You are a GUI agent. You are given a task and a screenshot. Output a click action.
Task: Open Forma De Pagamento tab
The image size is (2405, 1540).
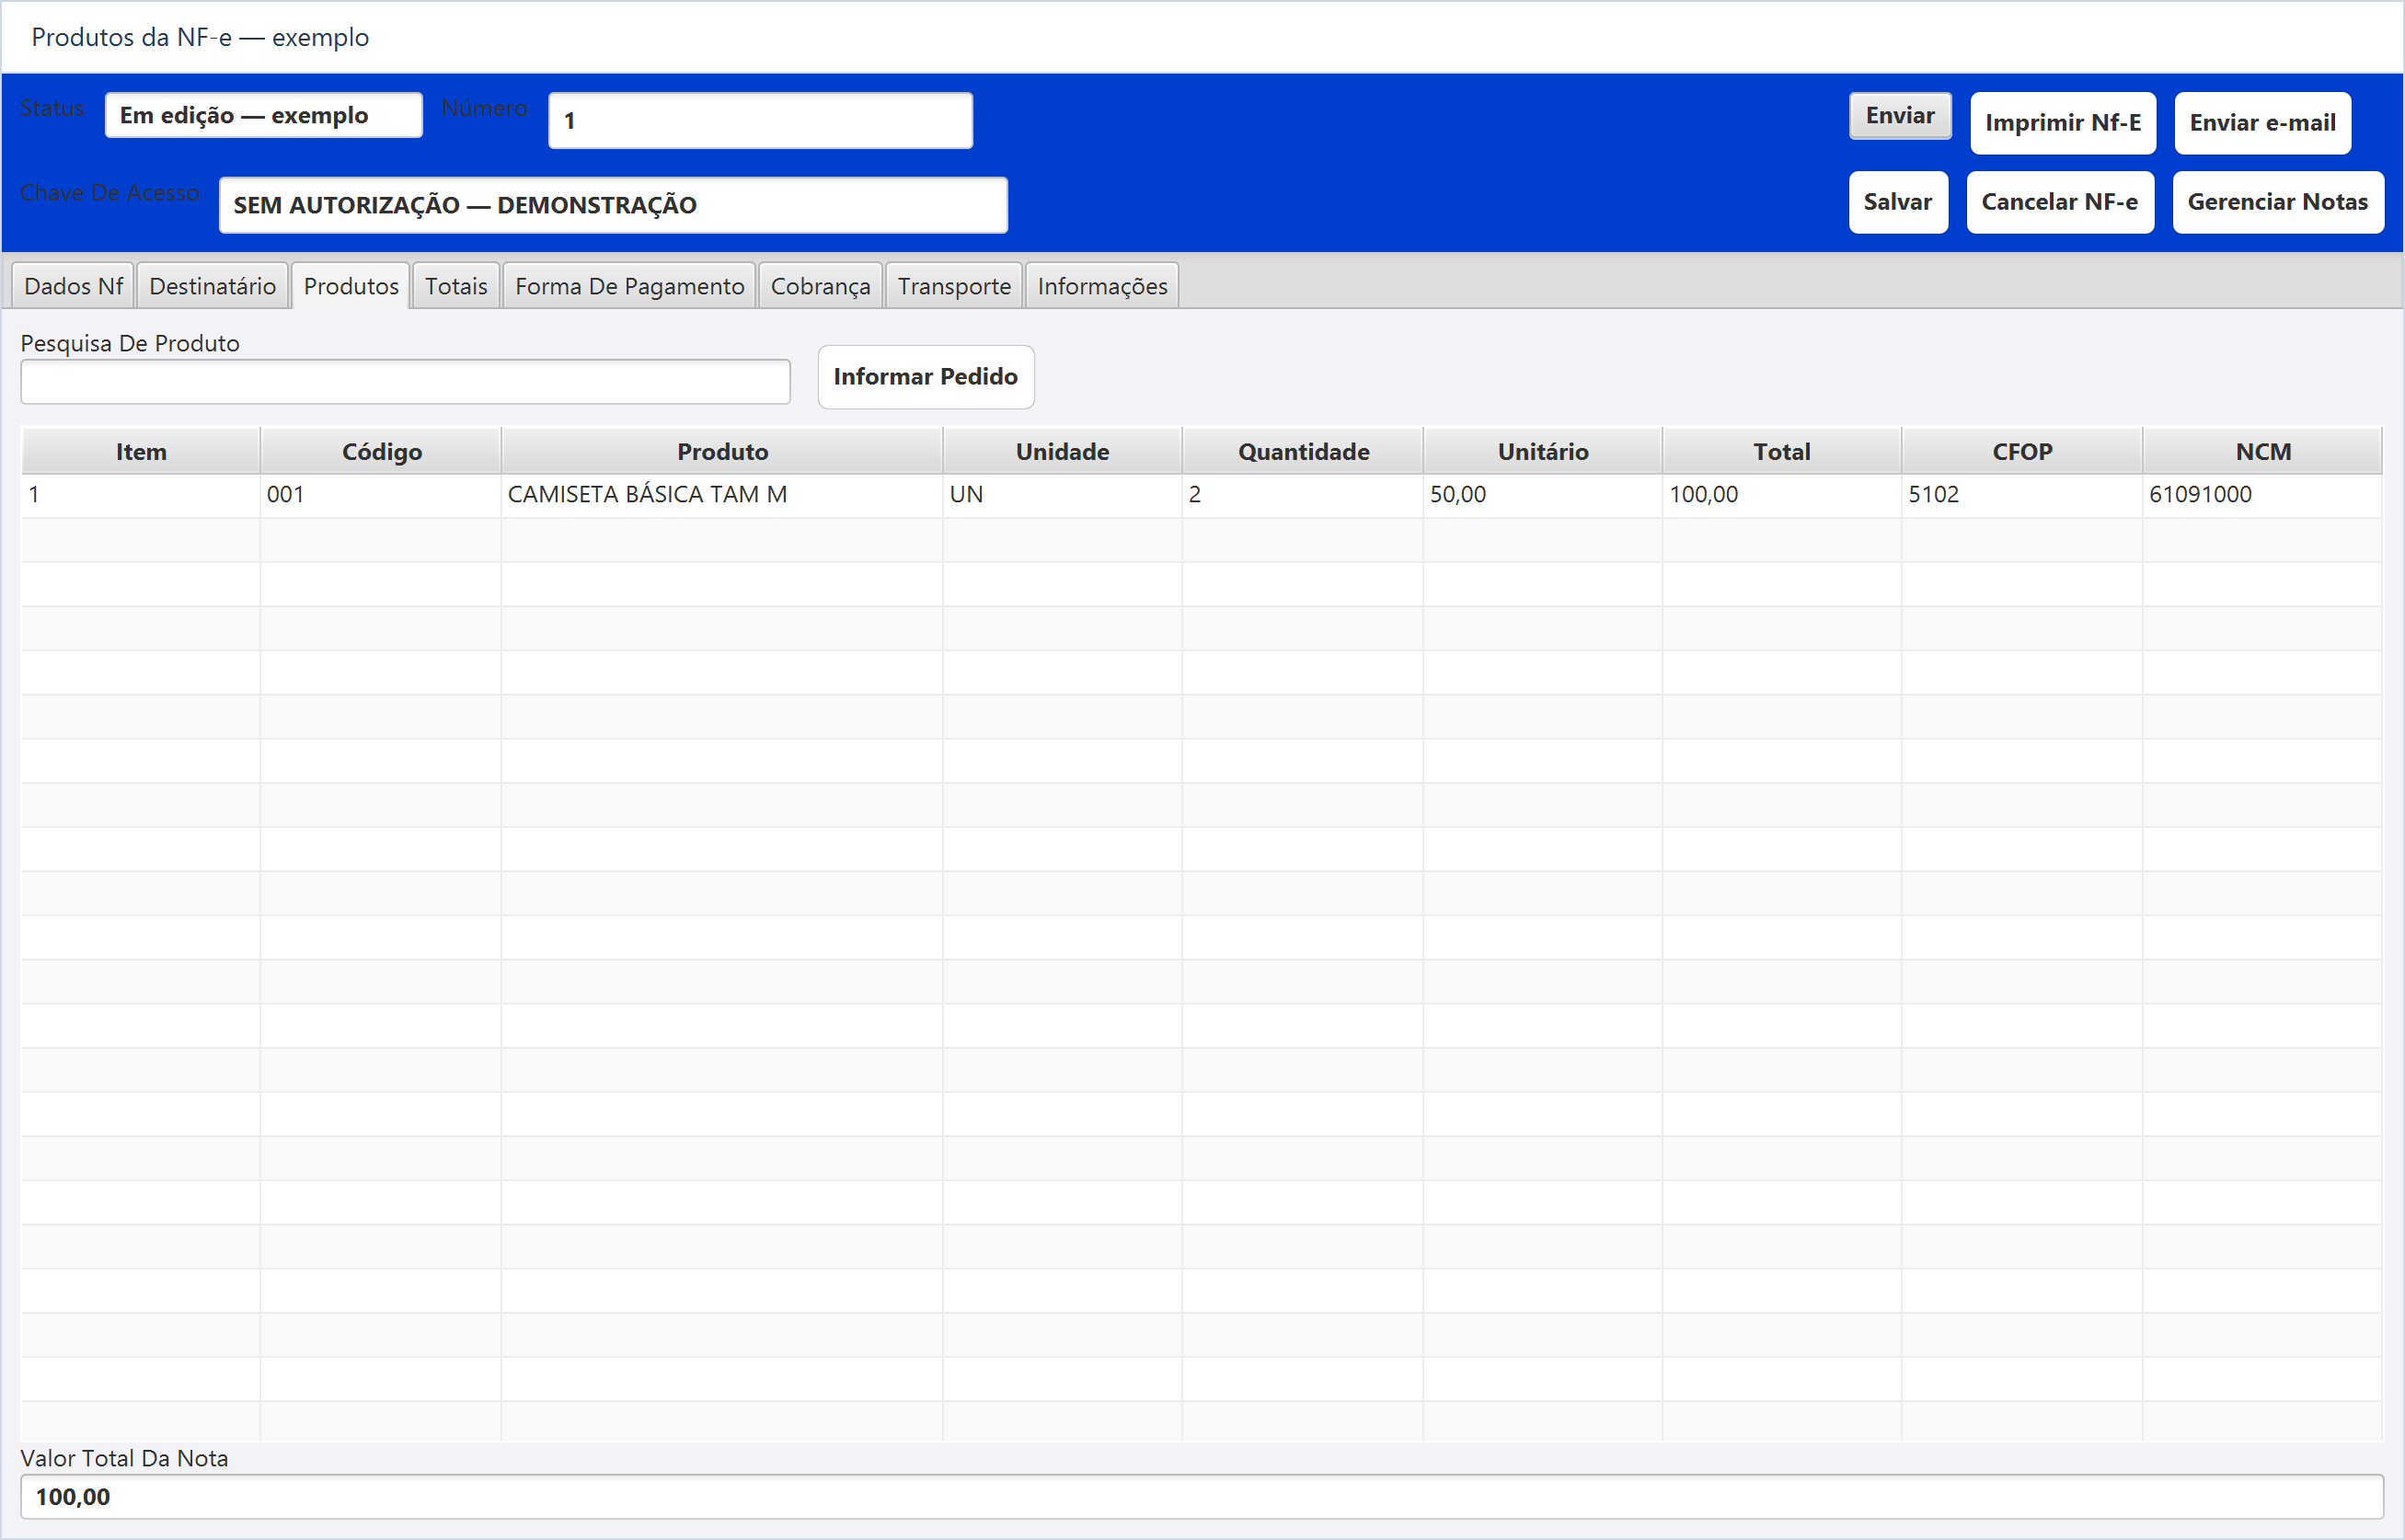tap(629, 286)
